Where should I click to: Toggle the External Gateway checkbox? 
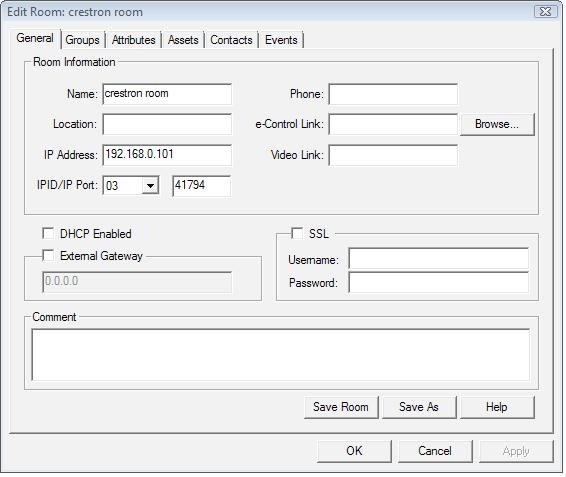(x=48, y=255)
